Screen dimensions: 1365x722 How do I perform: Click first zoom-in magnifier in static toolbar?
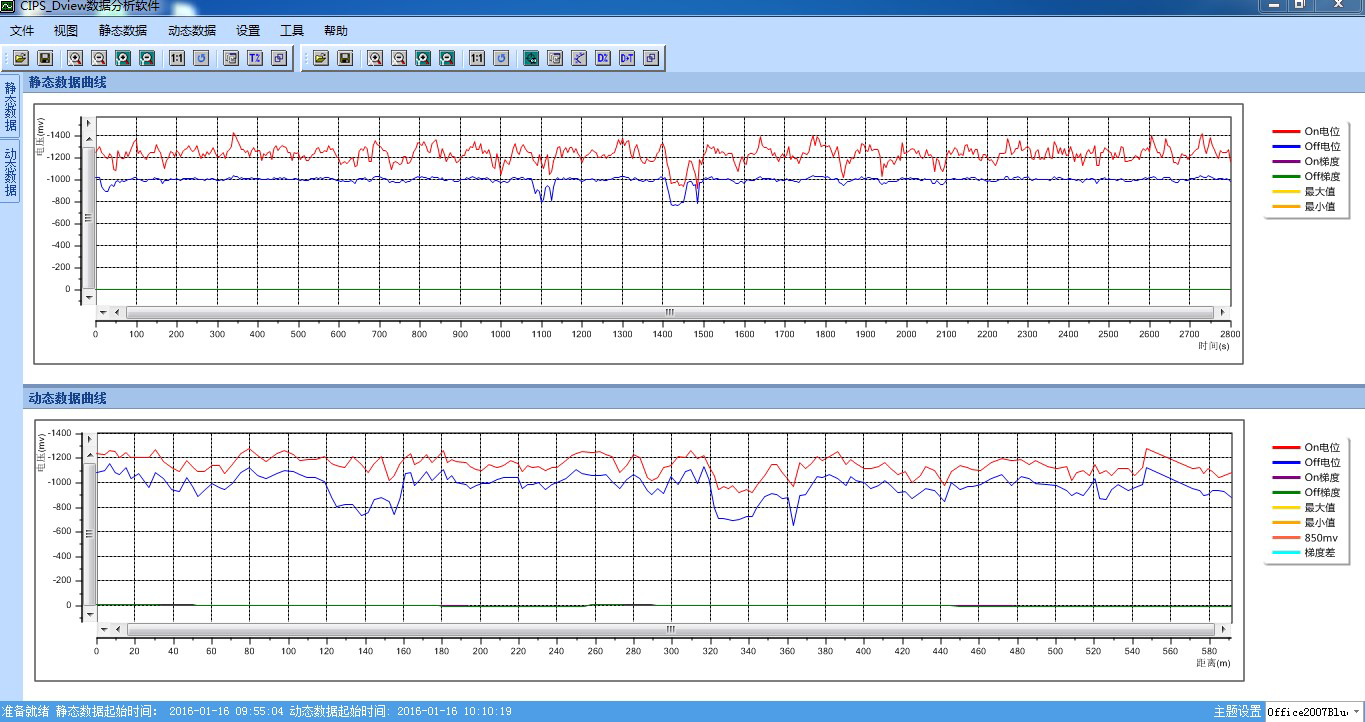[x=75, y=58]
